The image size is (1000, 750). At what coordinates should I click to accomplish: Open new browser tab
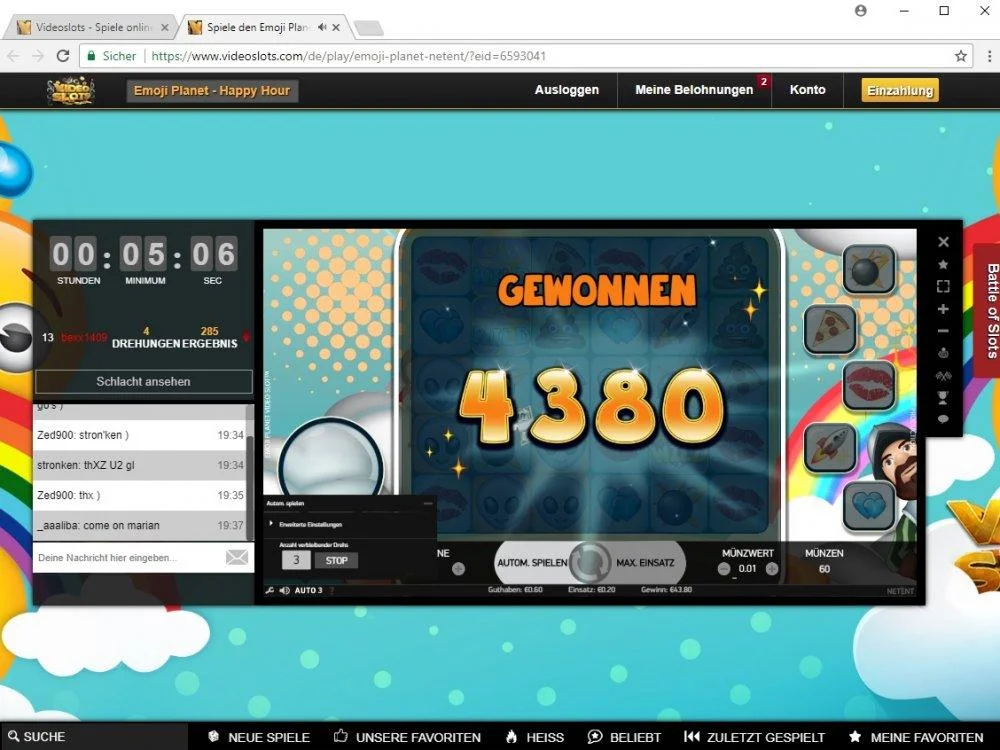tap(368, 28)
